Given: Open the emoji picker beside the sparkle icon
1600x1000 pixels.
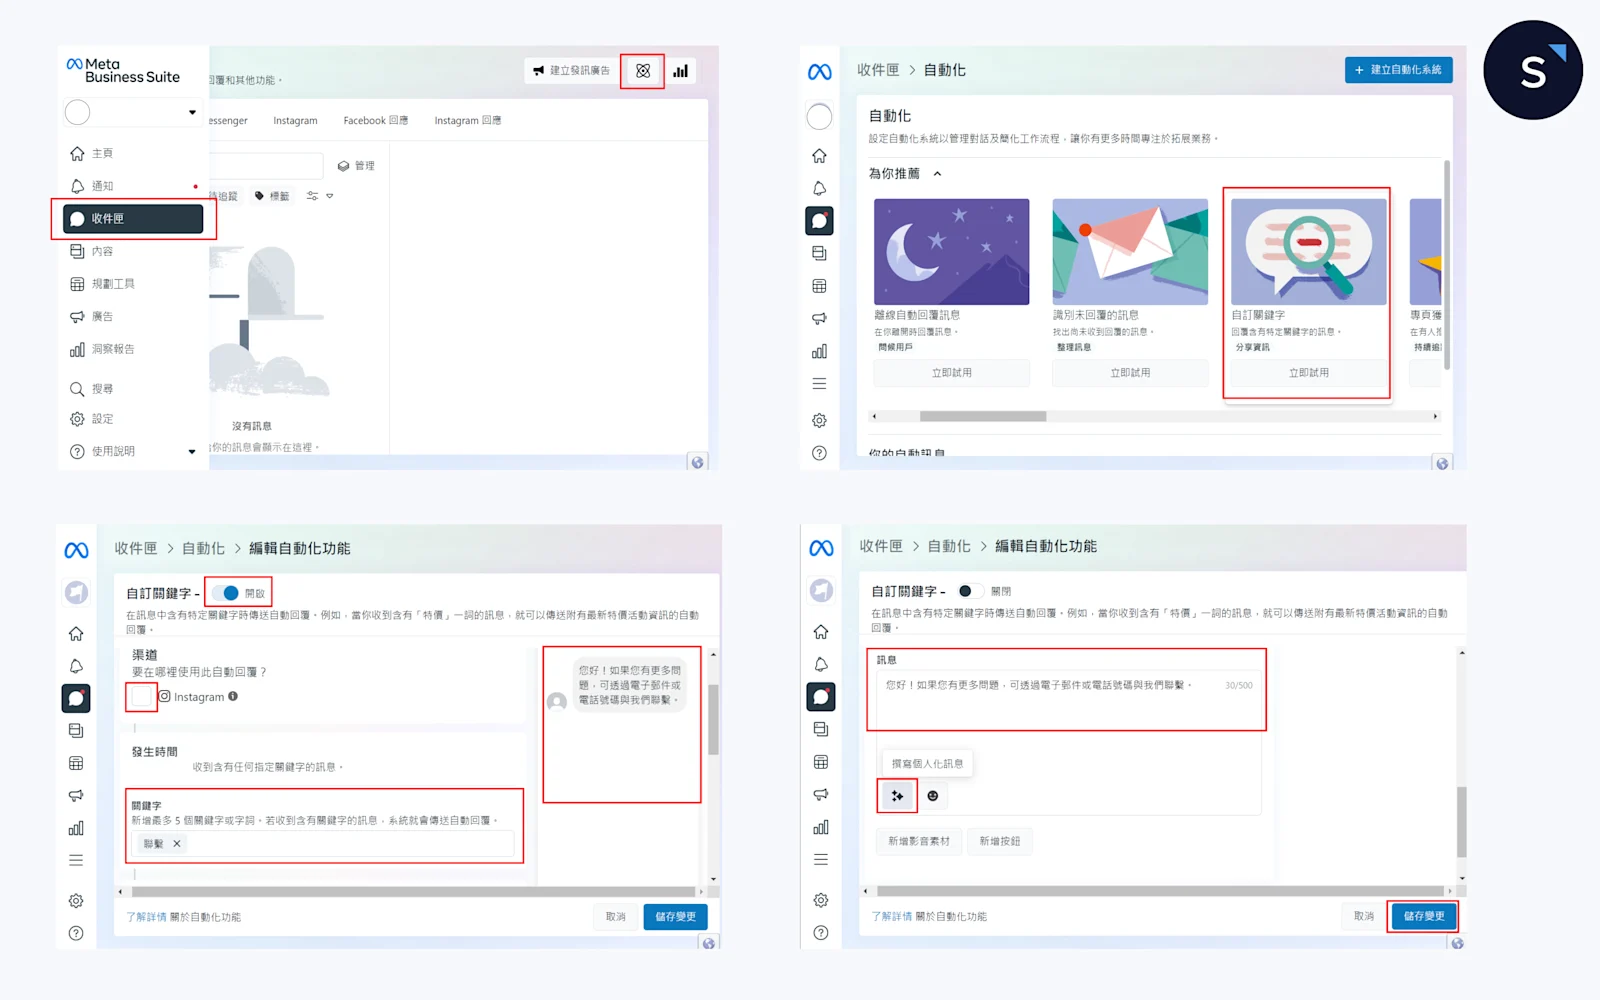Looking at the screenshot, I should pos(932,796).
